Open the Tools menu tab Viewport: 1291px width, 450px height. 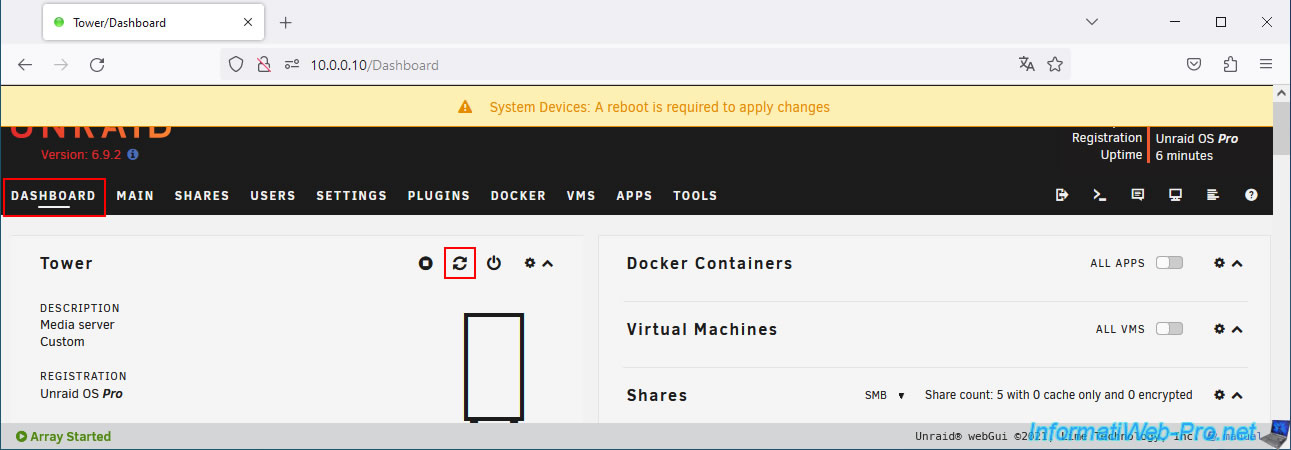click(695, 196)
